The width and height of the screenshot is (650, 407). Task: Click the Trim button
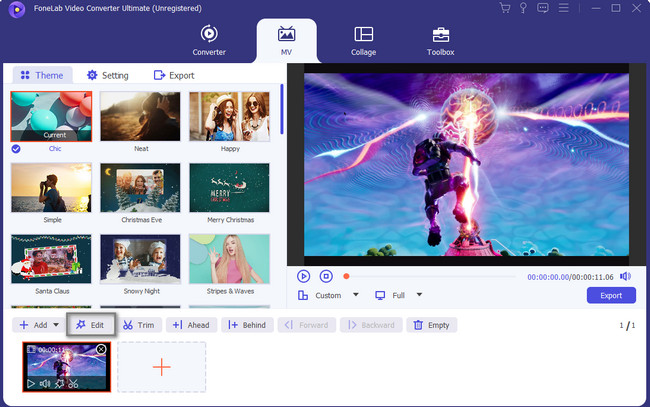139,325
